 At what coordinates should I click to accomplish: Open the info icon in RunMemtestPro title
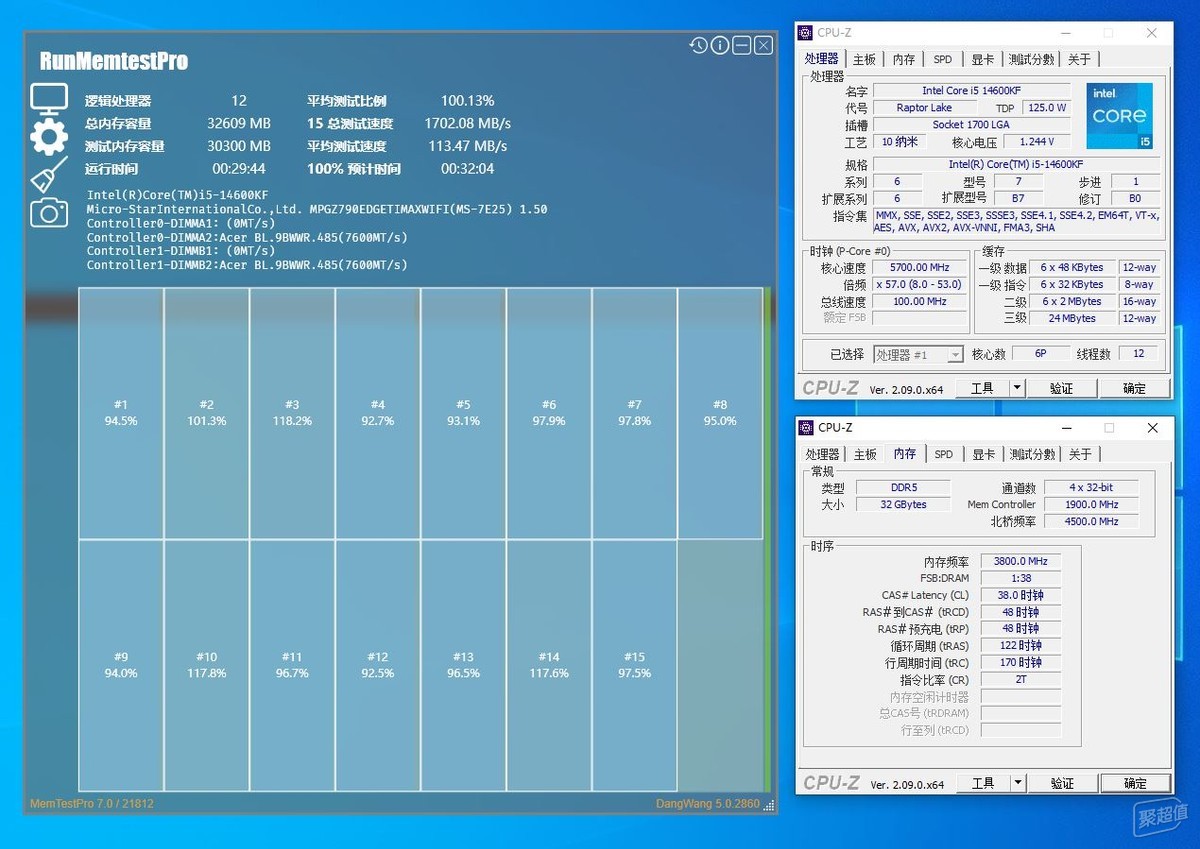[719, 45]
